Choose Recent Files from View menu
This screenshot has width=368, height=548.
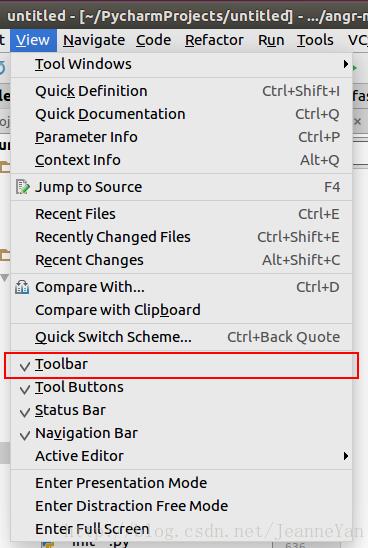181,214
